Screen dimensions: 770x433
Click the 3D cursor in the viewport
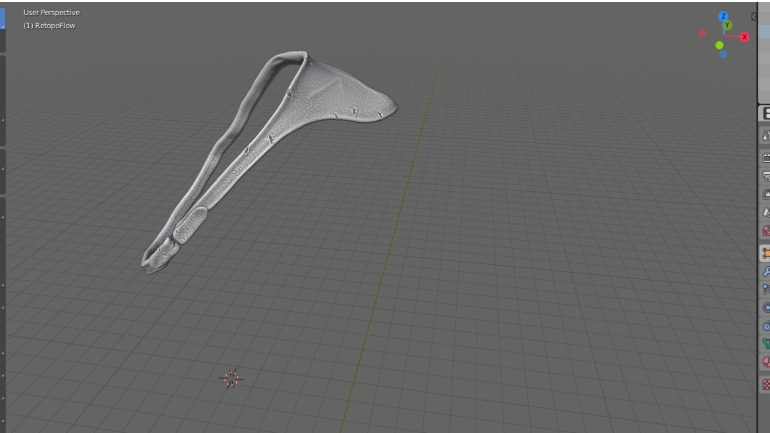pyautogui.click(x=231, y=379)
